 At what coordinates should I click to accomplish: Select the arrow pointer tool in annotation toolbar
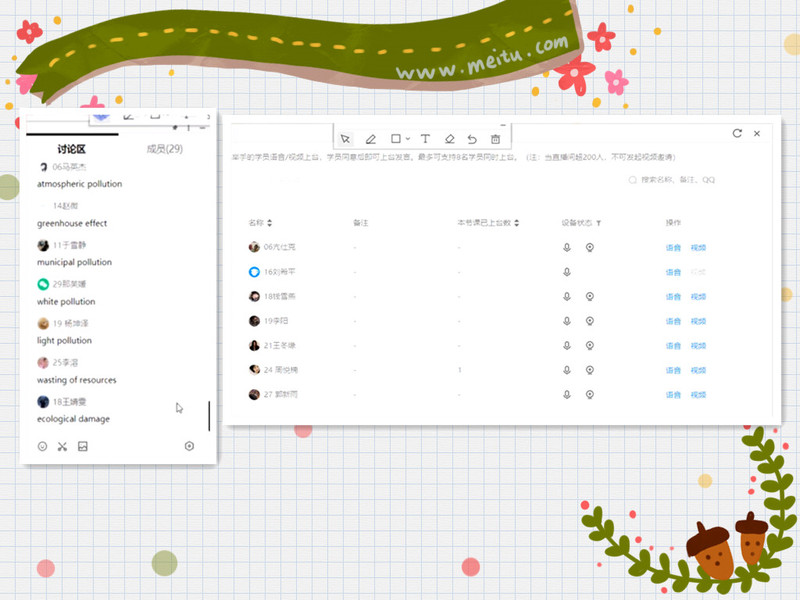(x=345, y=139)
